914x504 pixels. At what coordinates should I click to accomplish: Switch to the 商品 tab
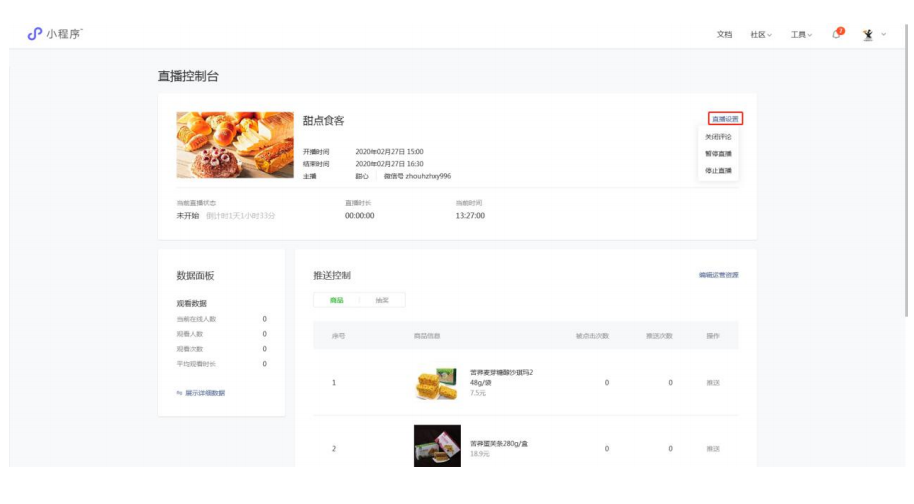[x=336, y=301]
